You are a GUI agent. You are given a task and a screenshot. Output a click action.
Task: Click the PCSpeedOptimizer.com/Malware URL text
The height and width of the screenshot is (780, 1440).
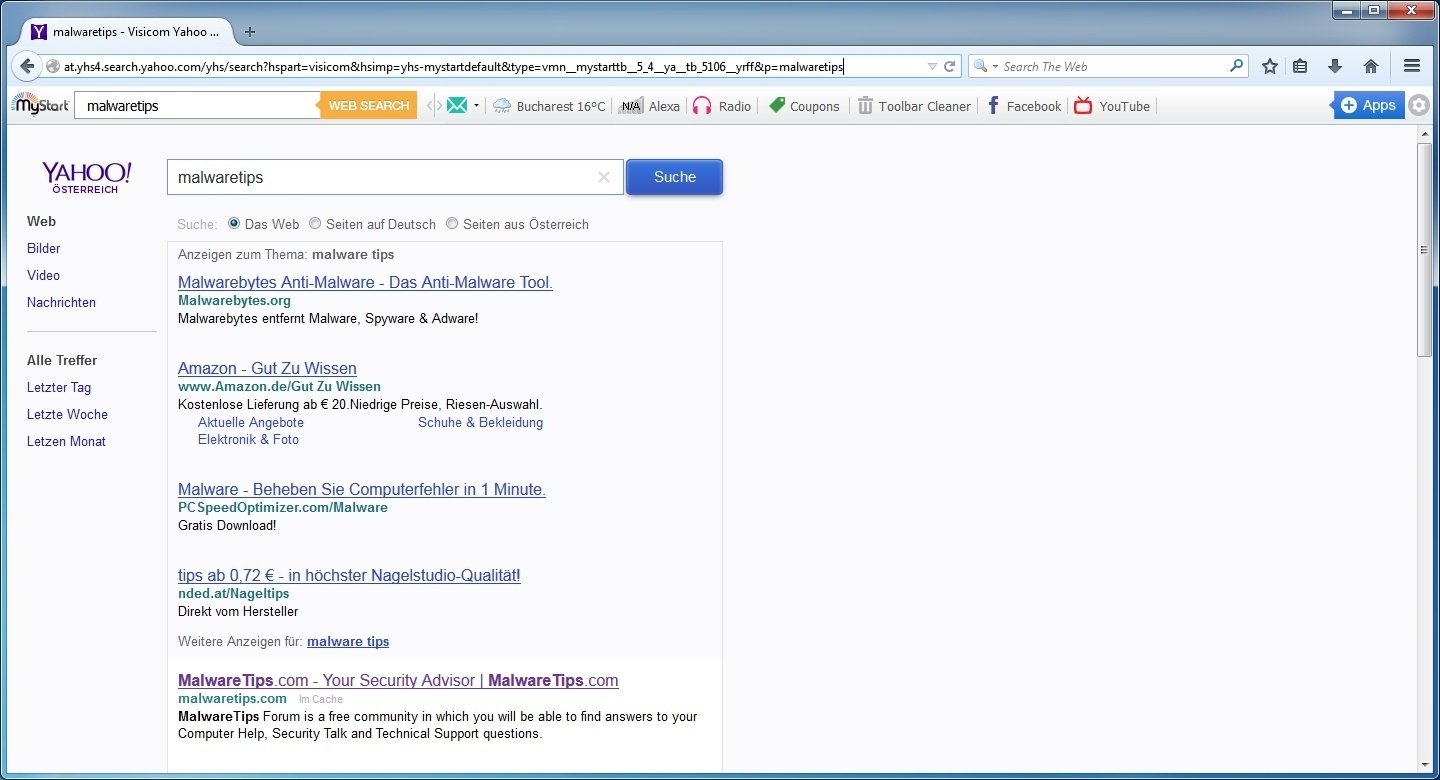(283, 507)
